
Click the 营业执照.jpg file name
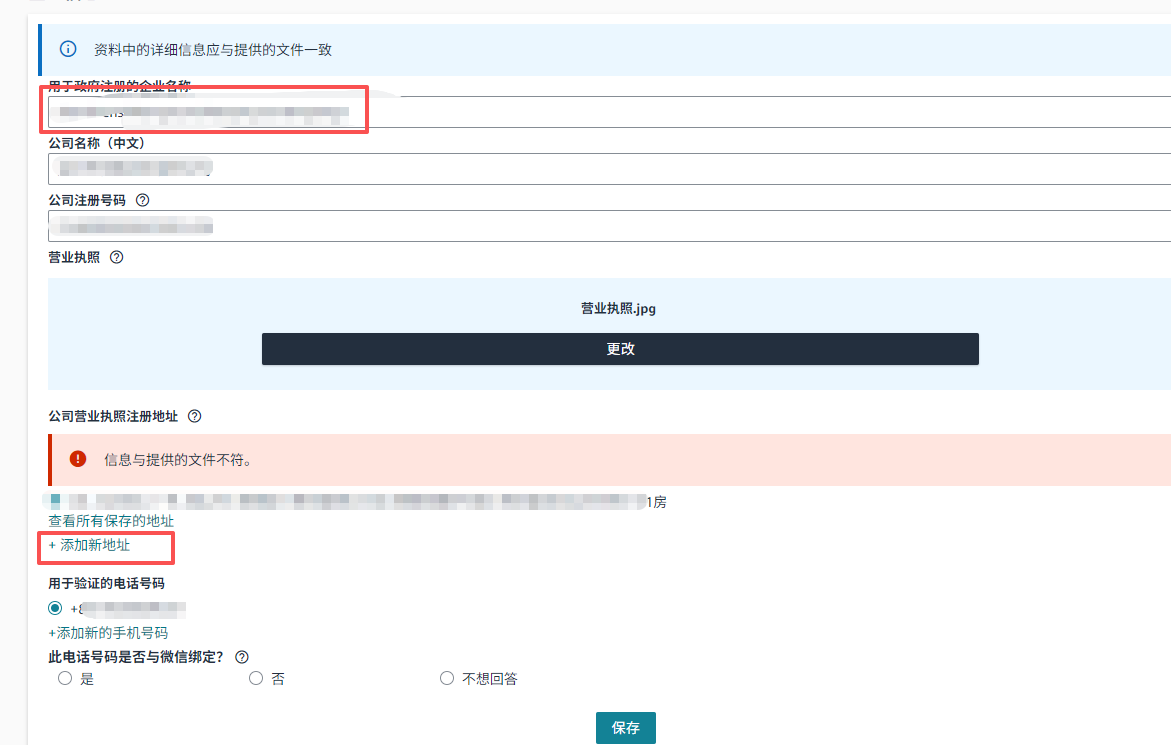click(x=618, y=309)
